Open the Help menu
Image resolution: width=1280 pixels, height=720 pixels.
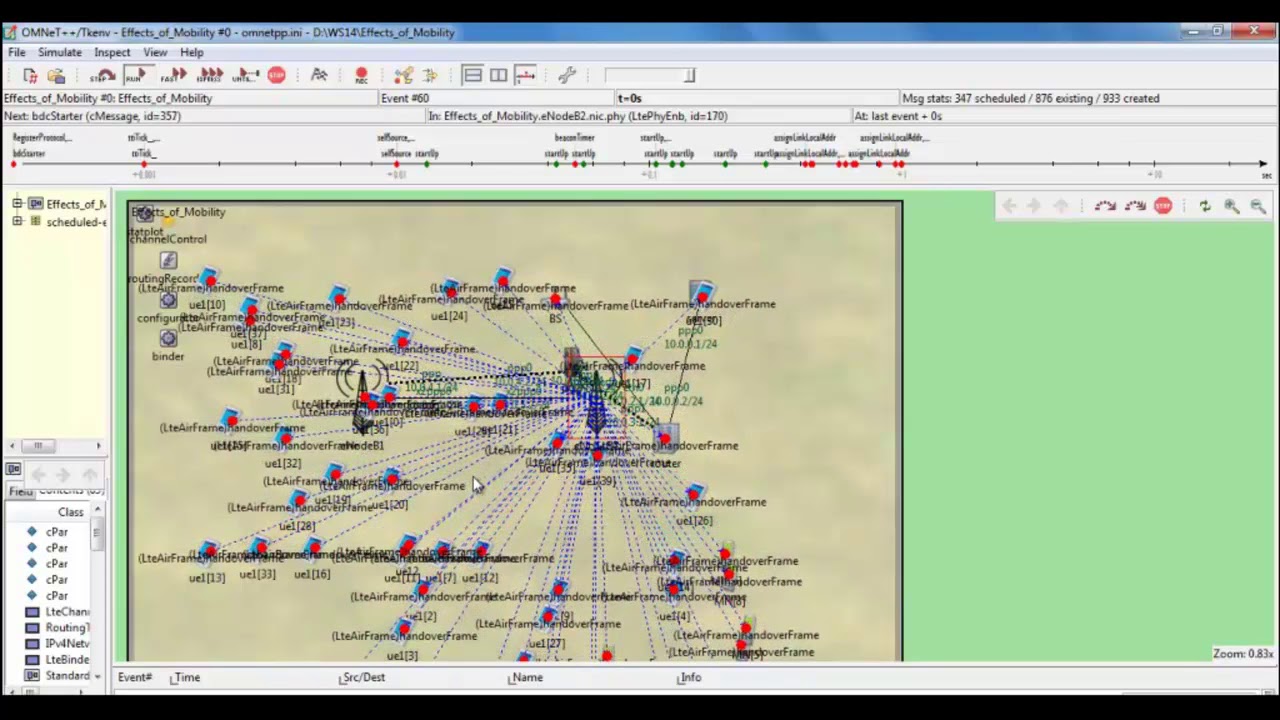(x=192, y=52)
